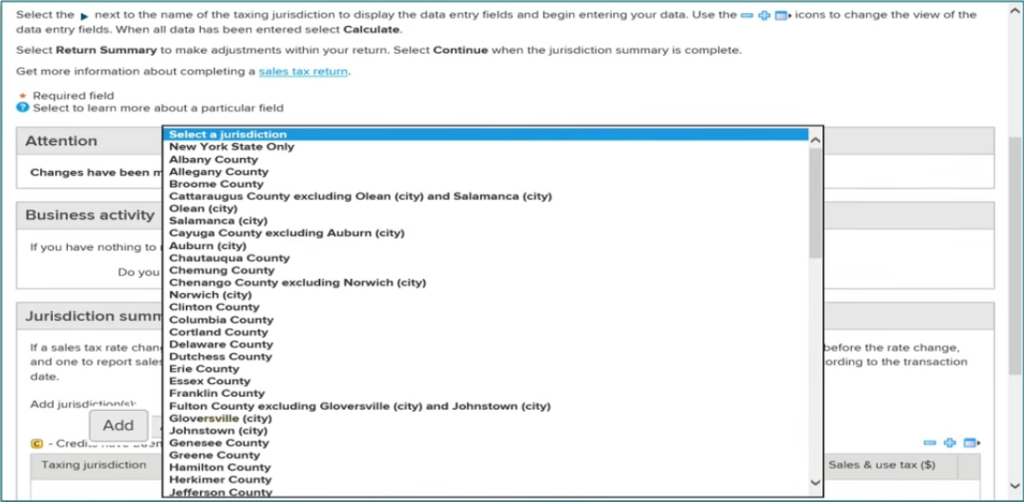Click the minus collapse icon above the Sales & use tax column
The width and height of the screenshot is (1024, 502).
930,443
